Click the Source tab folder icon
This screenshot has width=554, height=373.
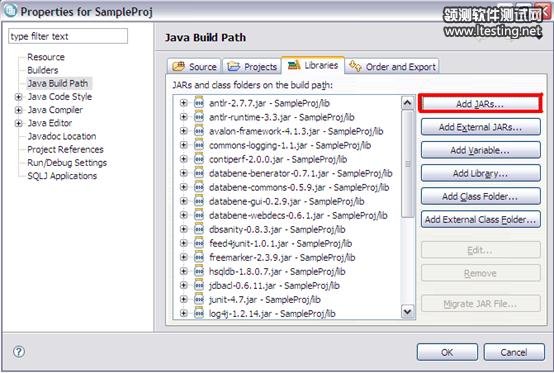pyautogui.click(x=178, y=66)
